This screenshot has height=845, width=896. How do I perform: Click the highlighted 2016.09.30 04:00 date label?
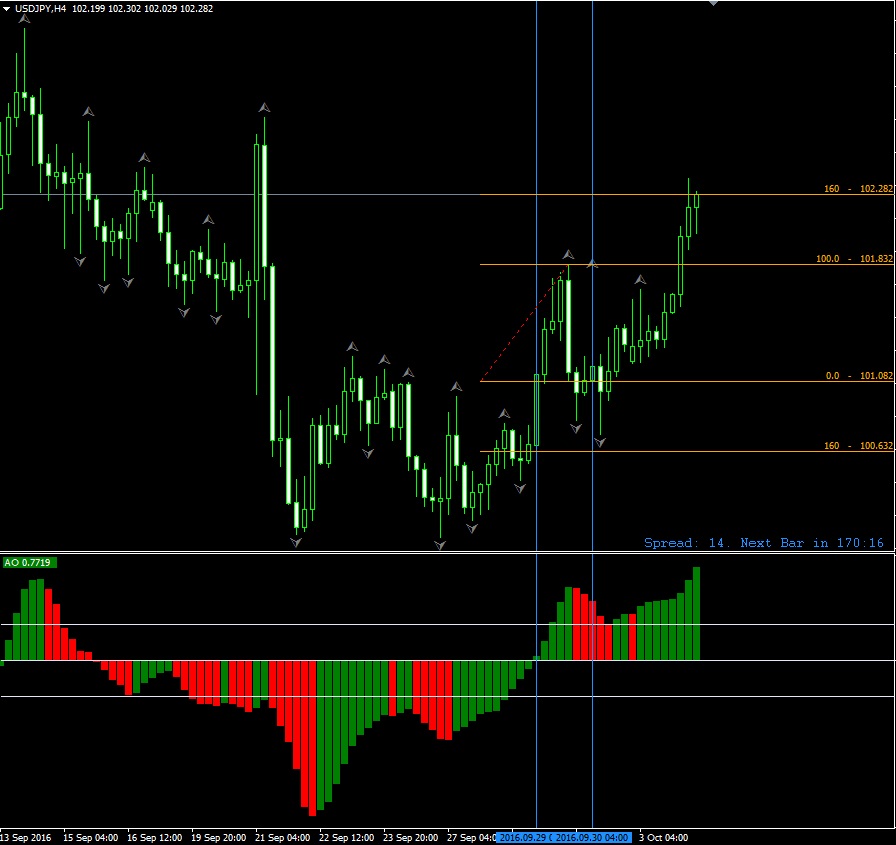pyautogui.click(x=592, y=838)
